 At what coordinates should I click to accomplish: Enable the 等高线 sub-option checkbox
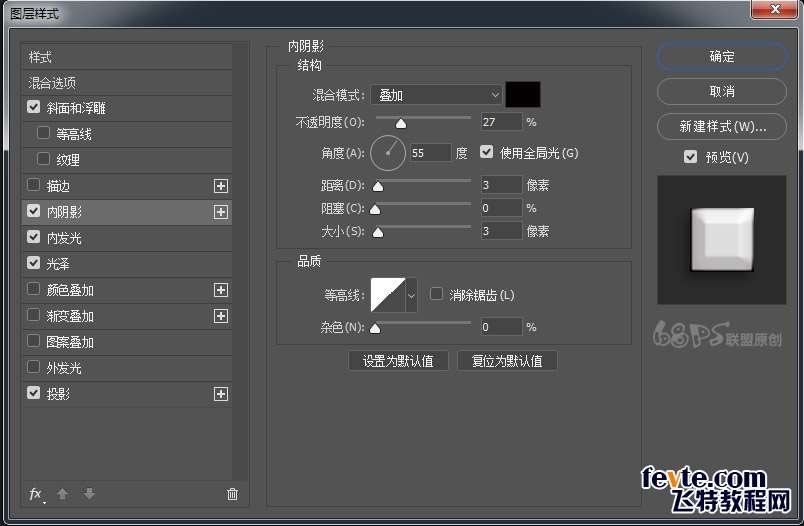[x=44, y=133]
